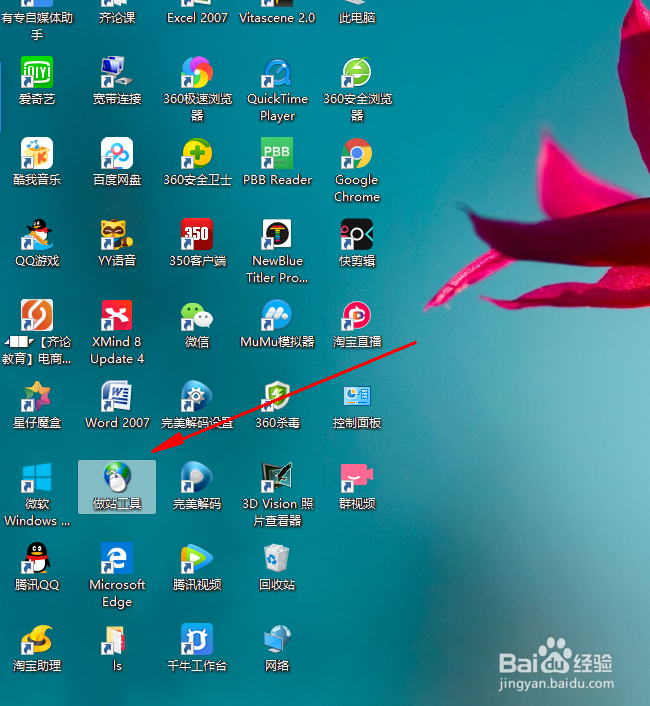
Task: Select NewBlue Titler Pro shortcut
Action: (x=277, y=234)
